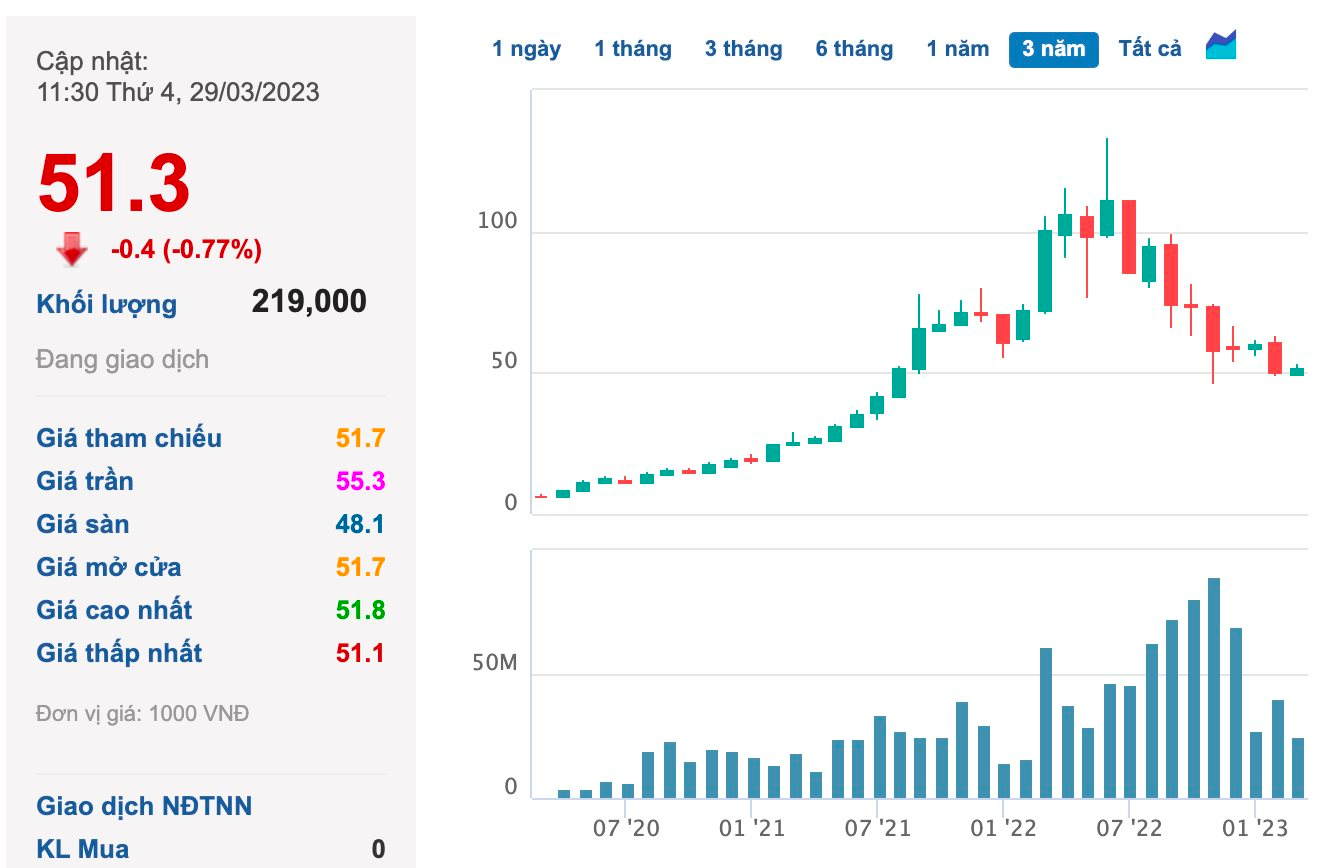Image resolution: width=1322 pixels, height=868 pixels.
Task: Click the "Giá tham chiếu" label
Action: pyautogui.click(x=129, y=438)
